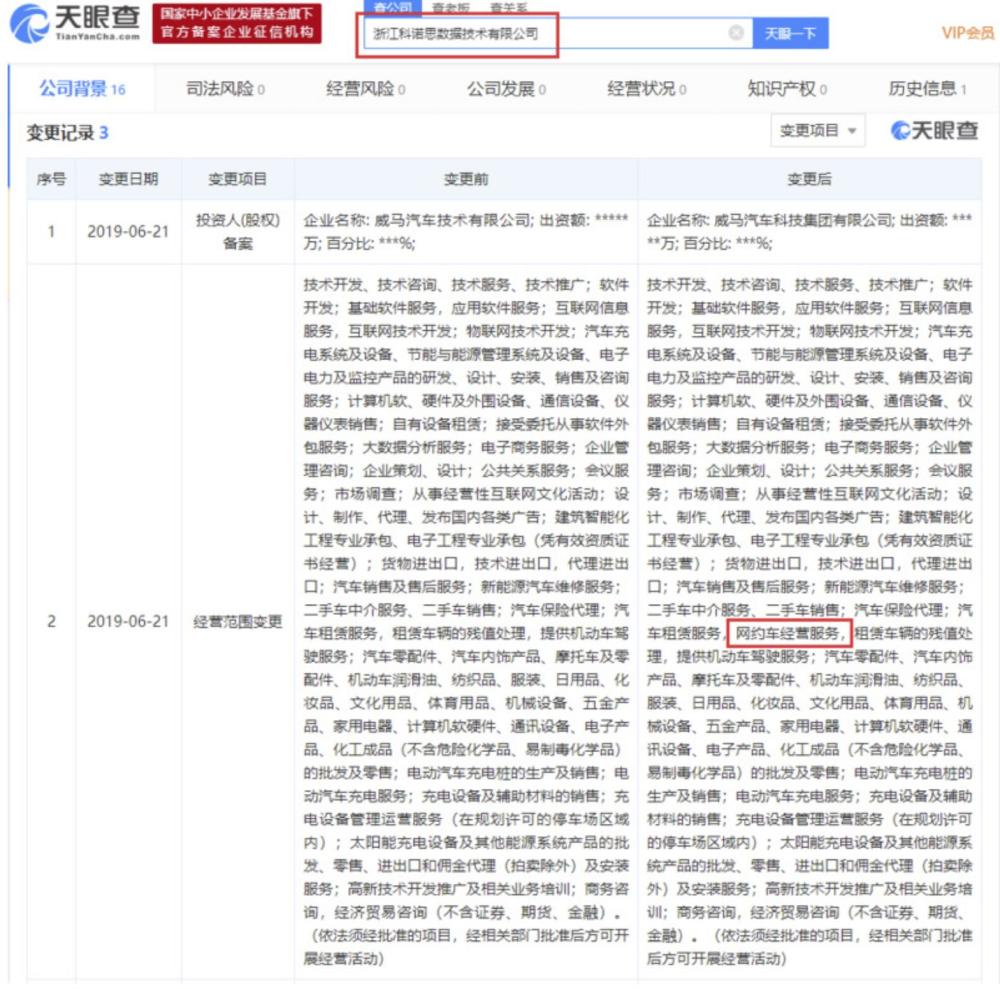
Task: Select the 查公司 search tab
Action: (392, 8)
